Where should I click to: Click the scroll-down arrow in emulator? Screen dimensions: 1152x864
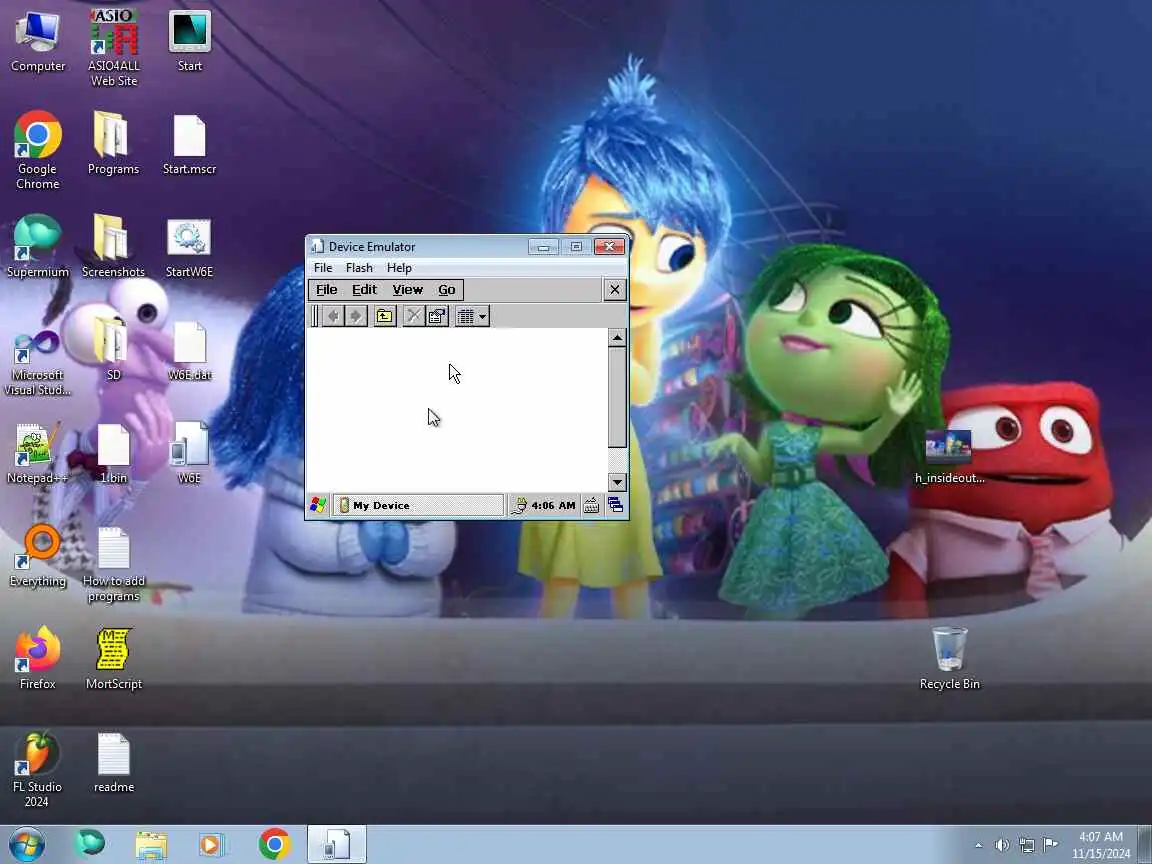coord(617,482)
